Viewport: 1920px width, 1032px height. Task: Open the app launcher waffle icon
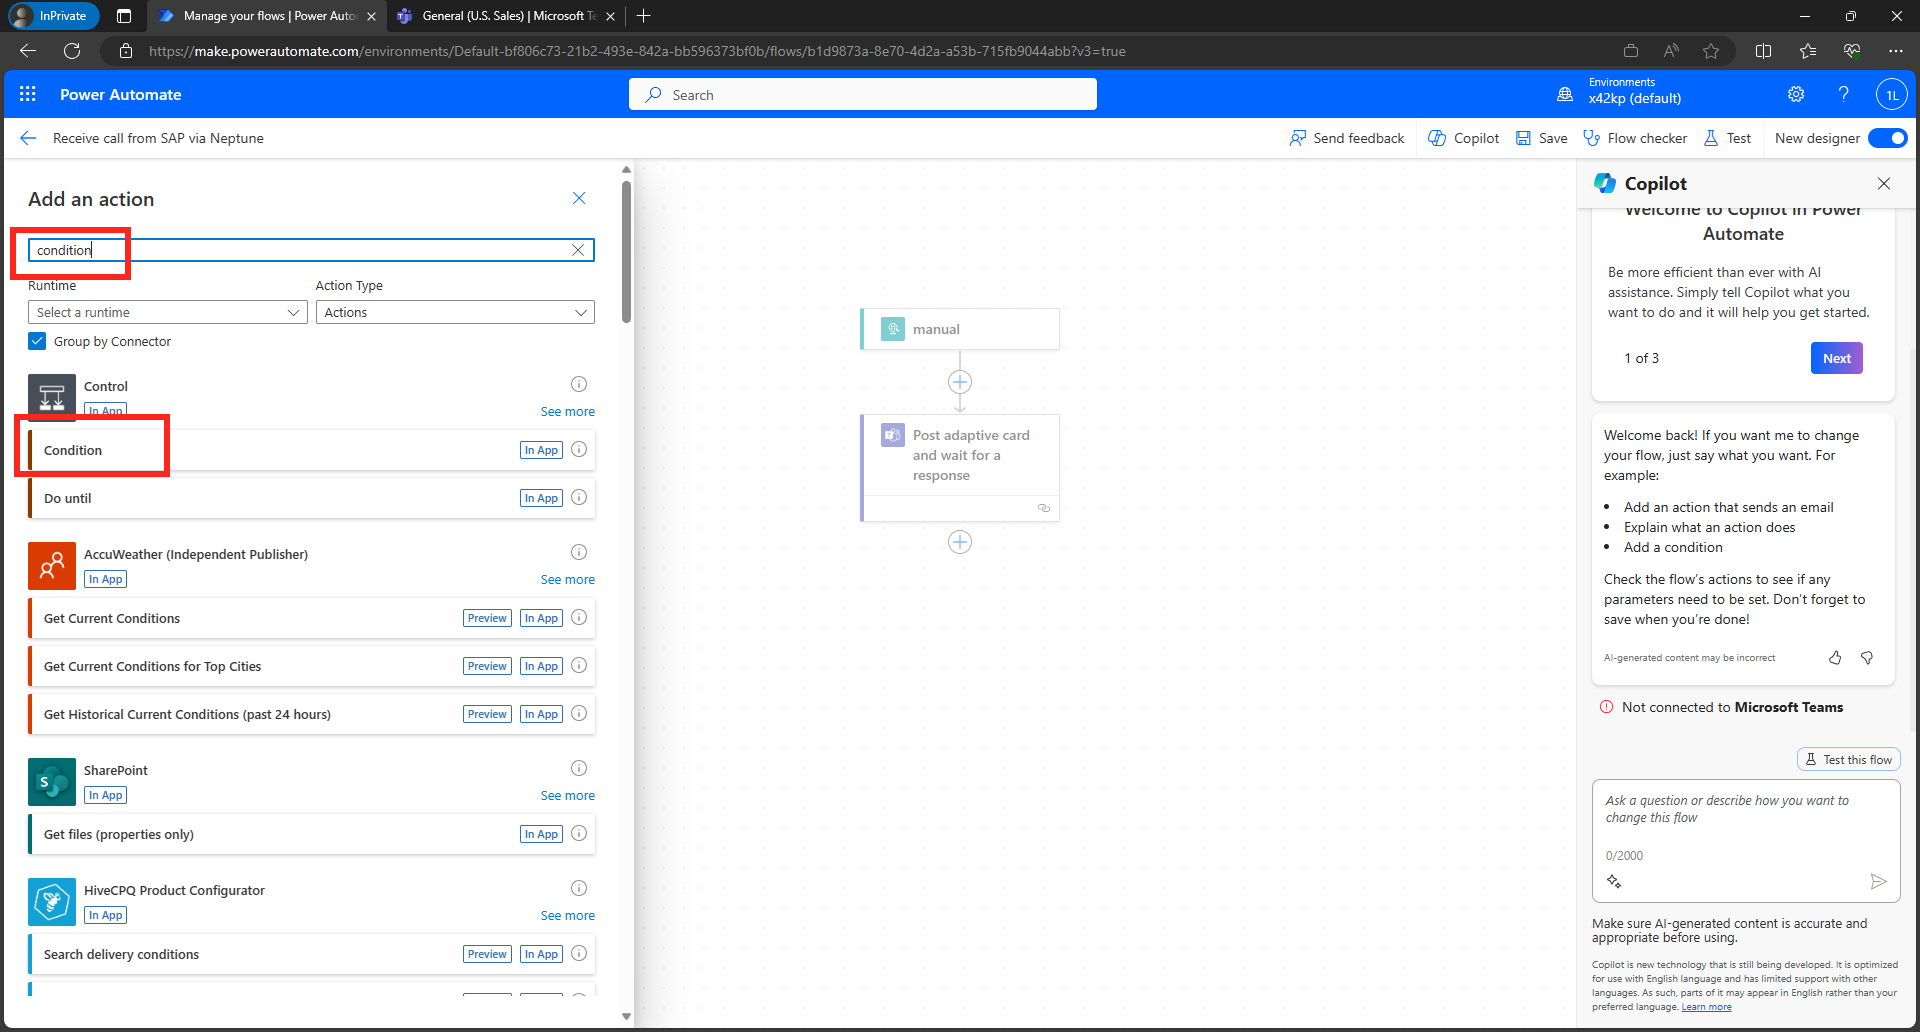[x=28, y=94]
